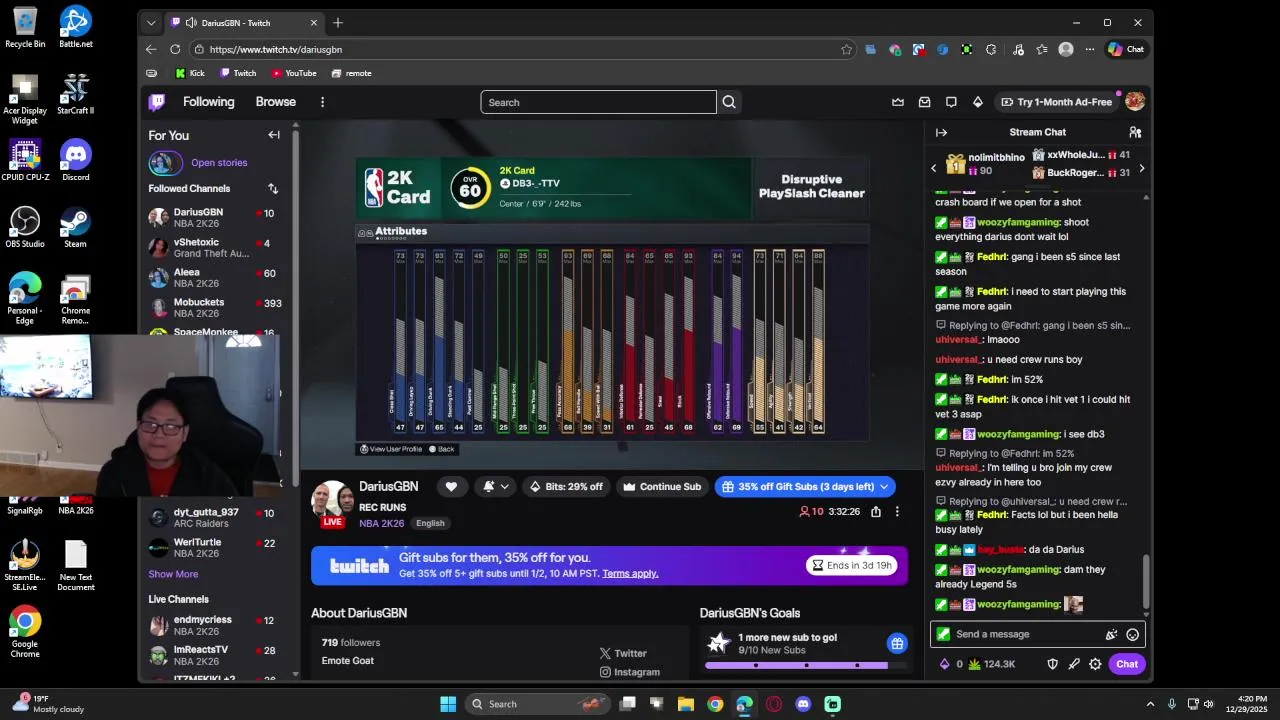1280x720 pixels.
Task: Open chat settings gear
Action: pos(1095,664)
